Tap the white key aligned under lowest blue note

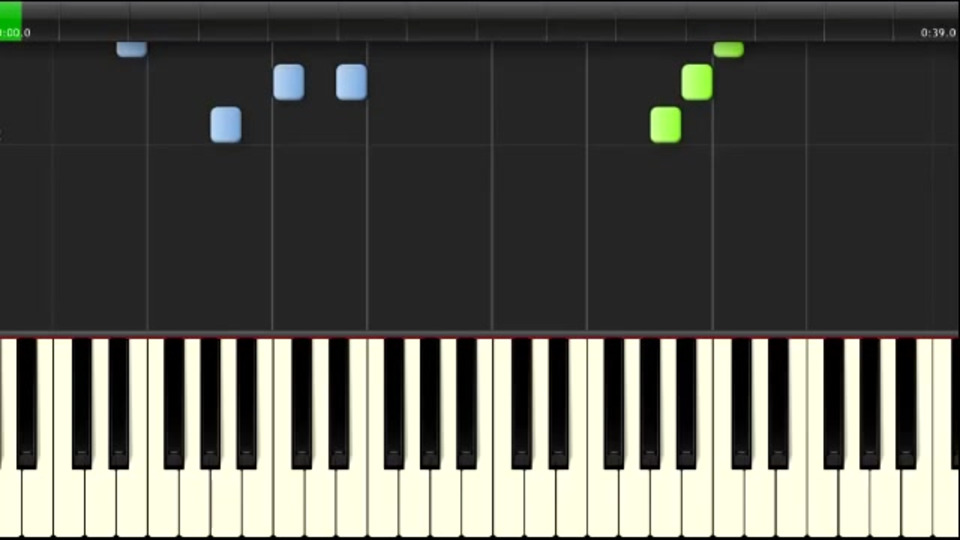pyautogui.click(x=226, y=502)
